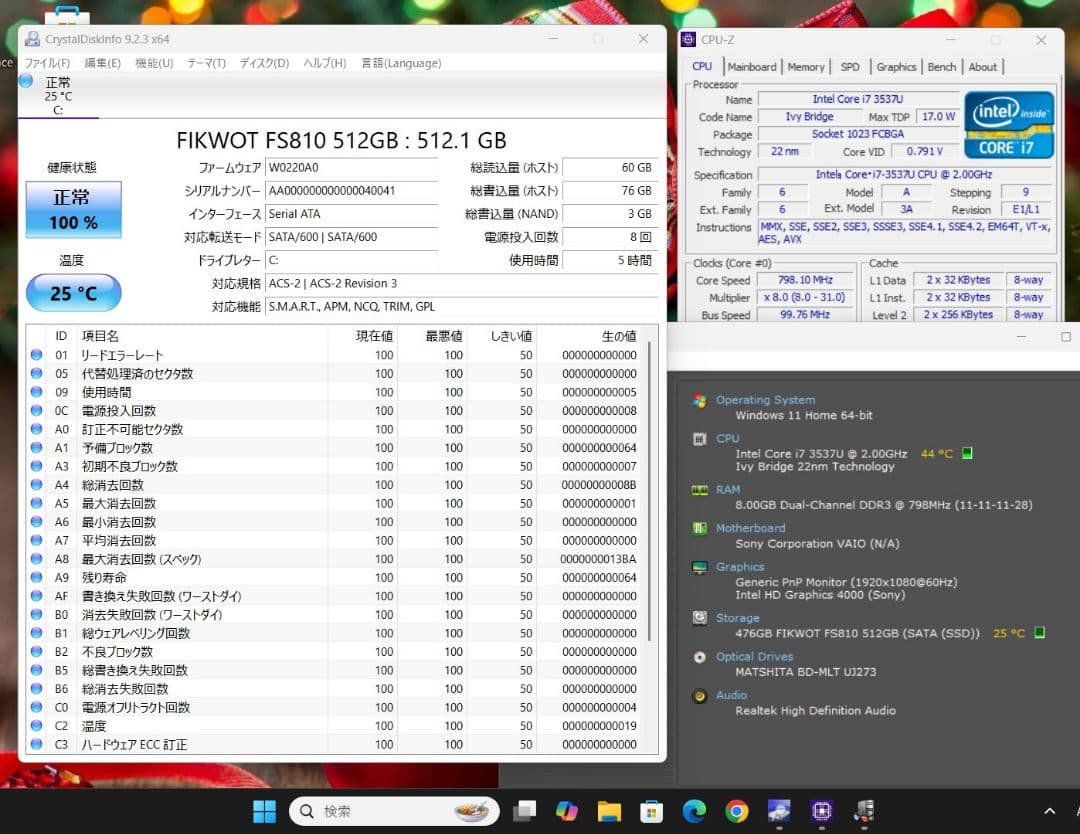
Task: Click the green 44°C temperature indicator square
Action: click(x=966, y=453)
